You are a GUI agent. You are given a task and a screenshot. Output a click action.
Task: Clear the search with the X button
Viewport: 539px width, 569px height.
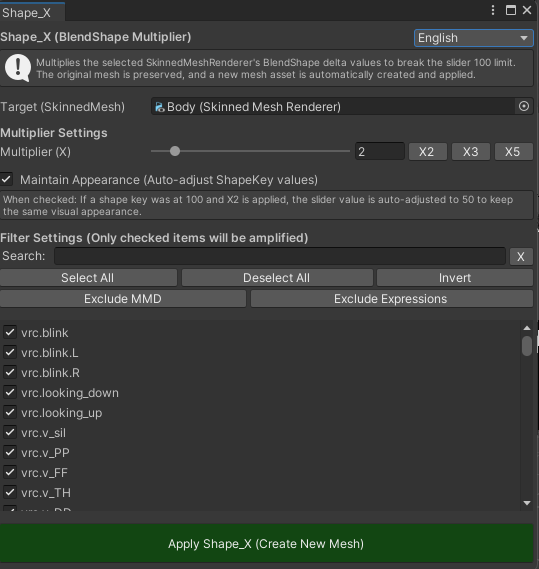click(x=521, y=257)
